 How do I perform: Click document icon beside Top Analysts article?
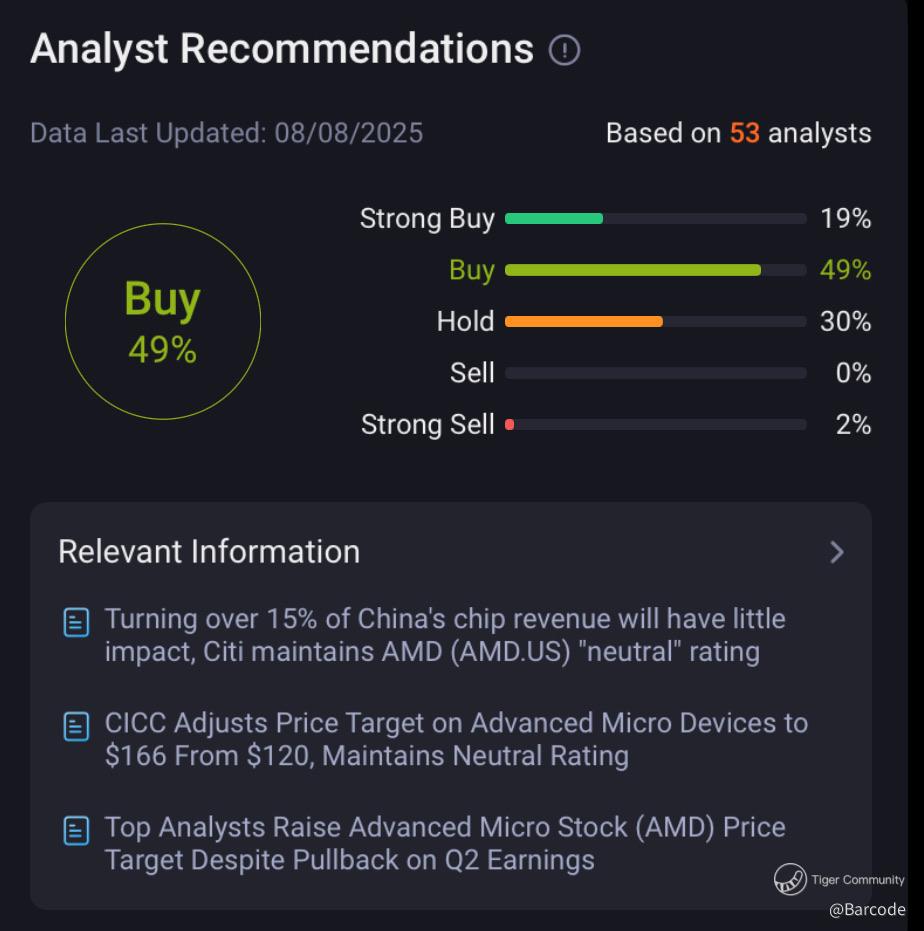tap(76, 830)
